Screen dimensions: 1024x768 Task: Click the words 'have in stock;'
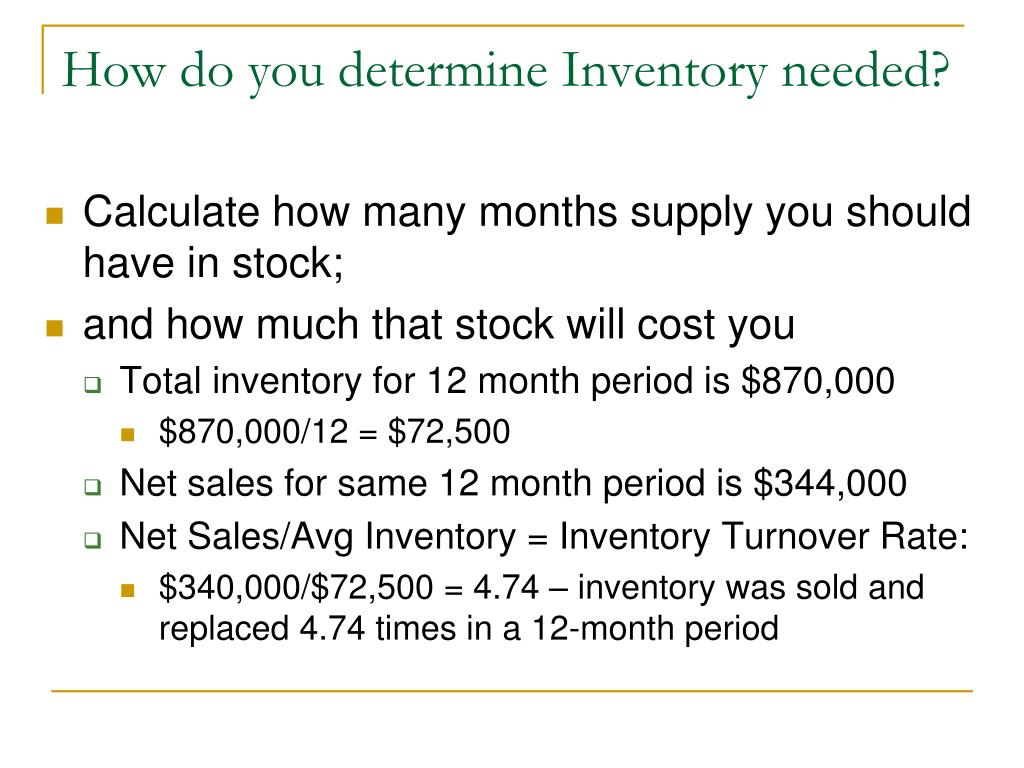click(x=214, y=263)
